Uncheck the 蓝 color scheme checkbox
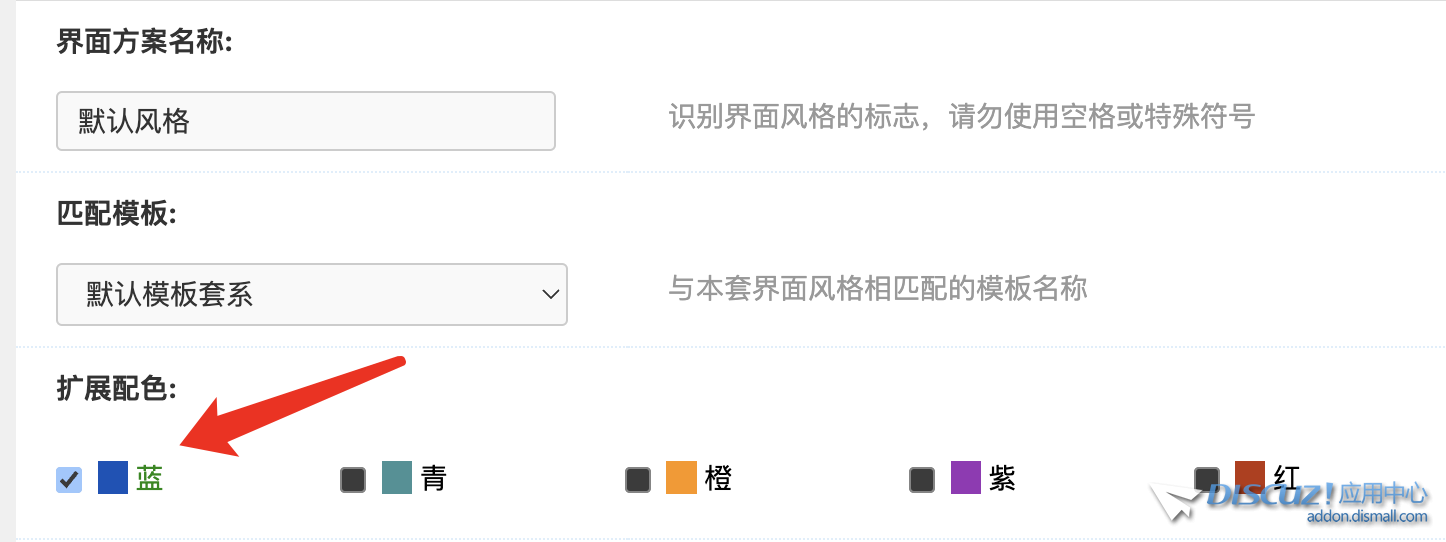Screen dimensions: 1446x542 pos(69,480)
